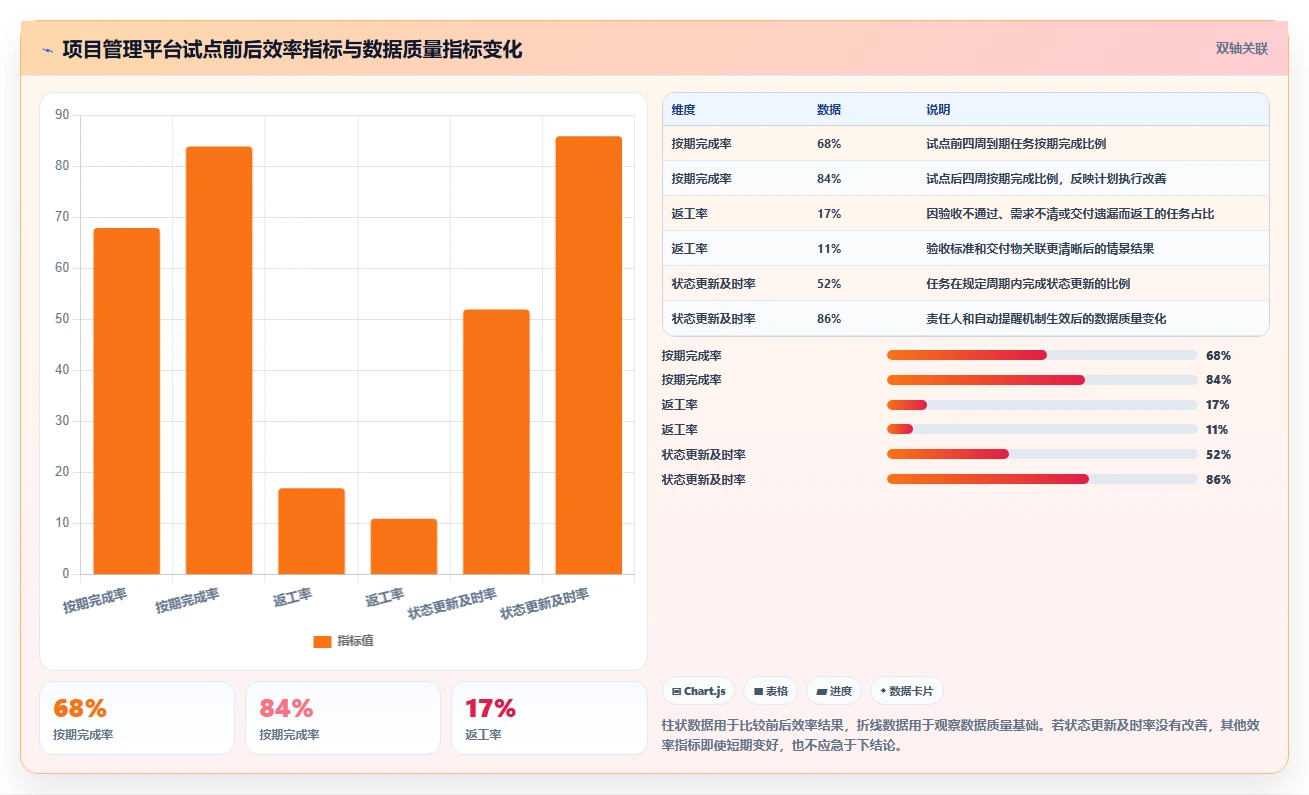Click the 数据 table column header
This screenshot has height=795, width=1309.
[829, 110]
